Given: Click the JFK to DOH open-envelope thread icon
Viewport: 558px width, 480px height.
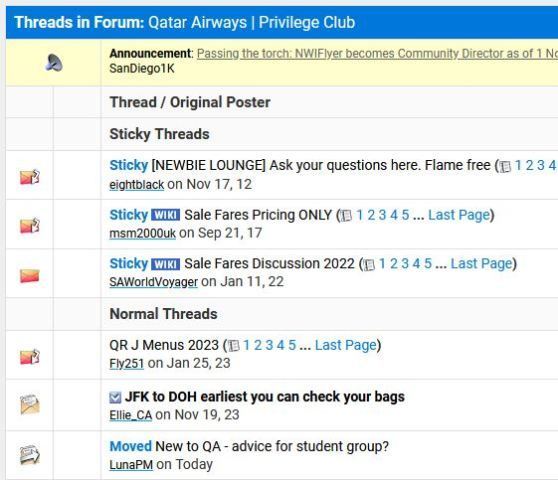Looking at the screenshot, I should click(30, 405).
